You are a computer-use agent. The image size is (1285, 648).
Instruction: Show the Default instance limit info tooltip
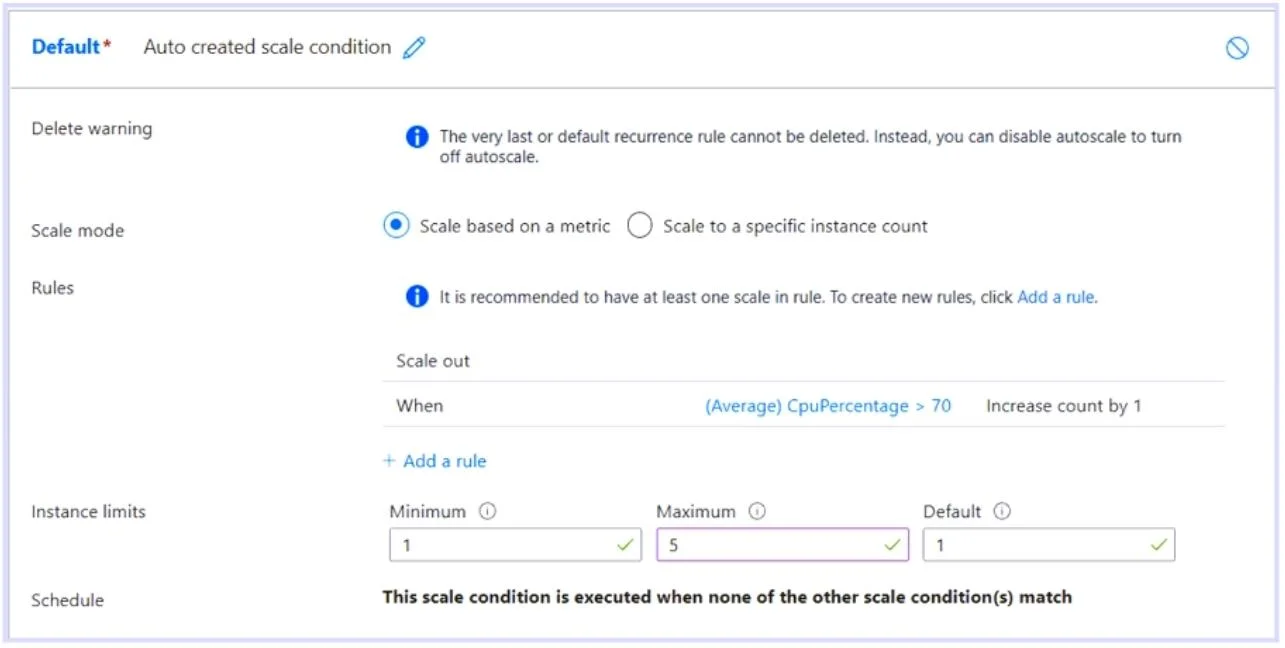tap(1002, 511)
